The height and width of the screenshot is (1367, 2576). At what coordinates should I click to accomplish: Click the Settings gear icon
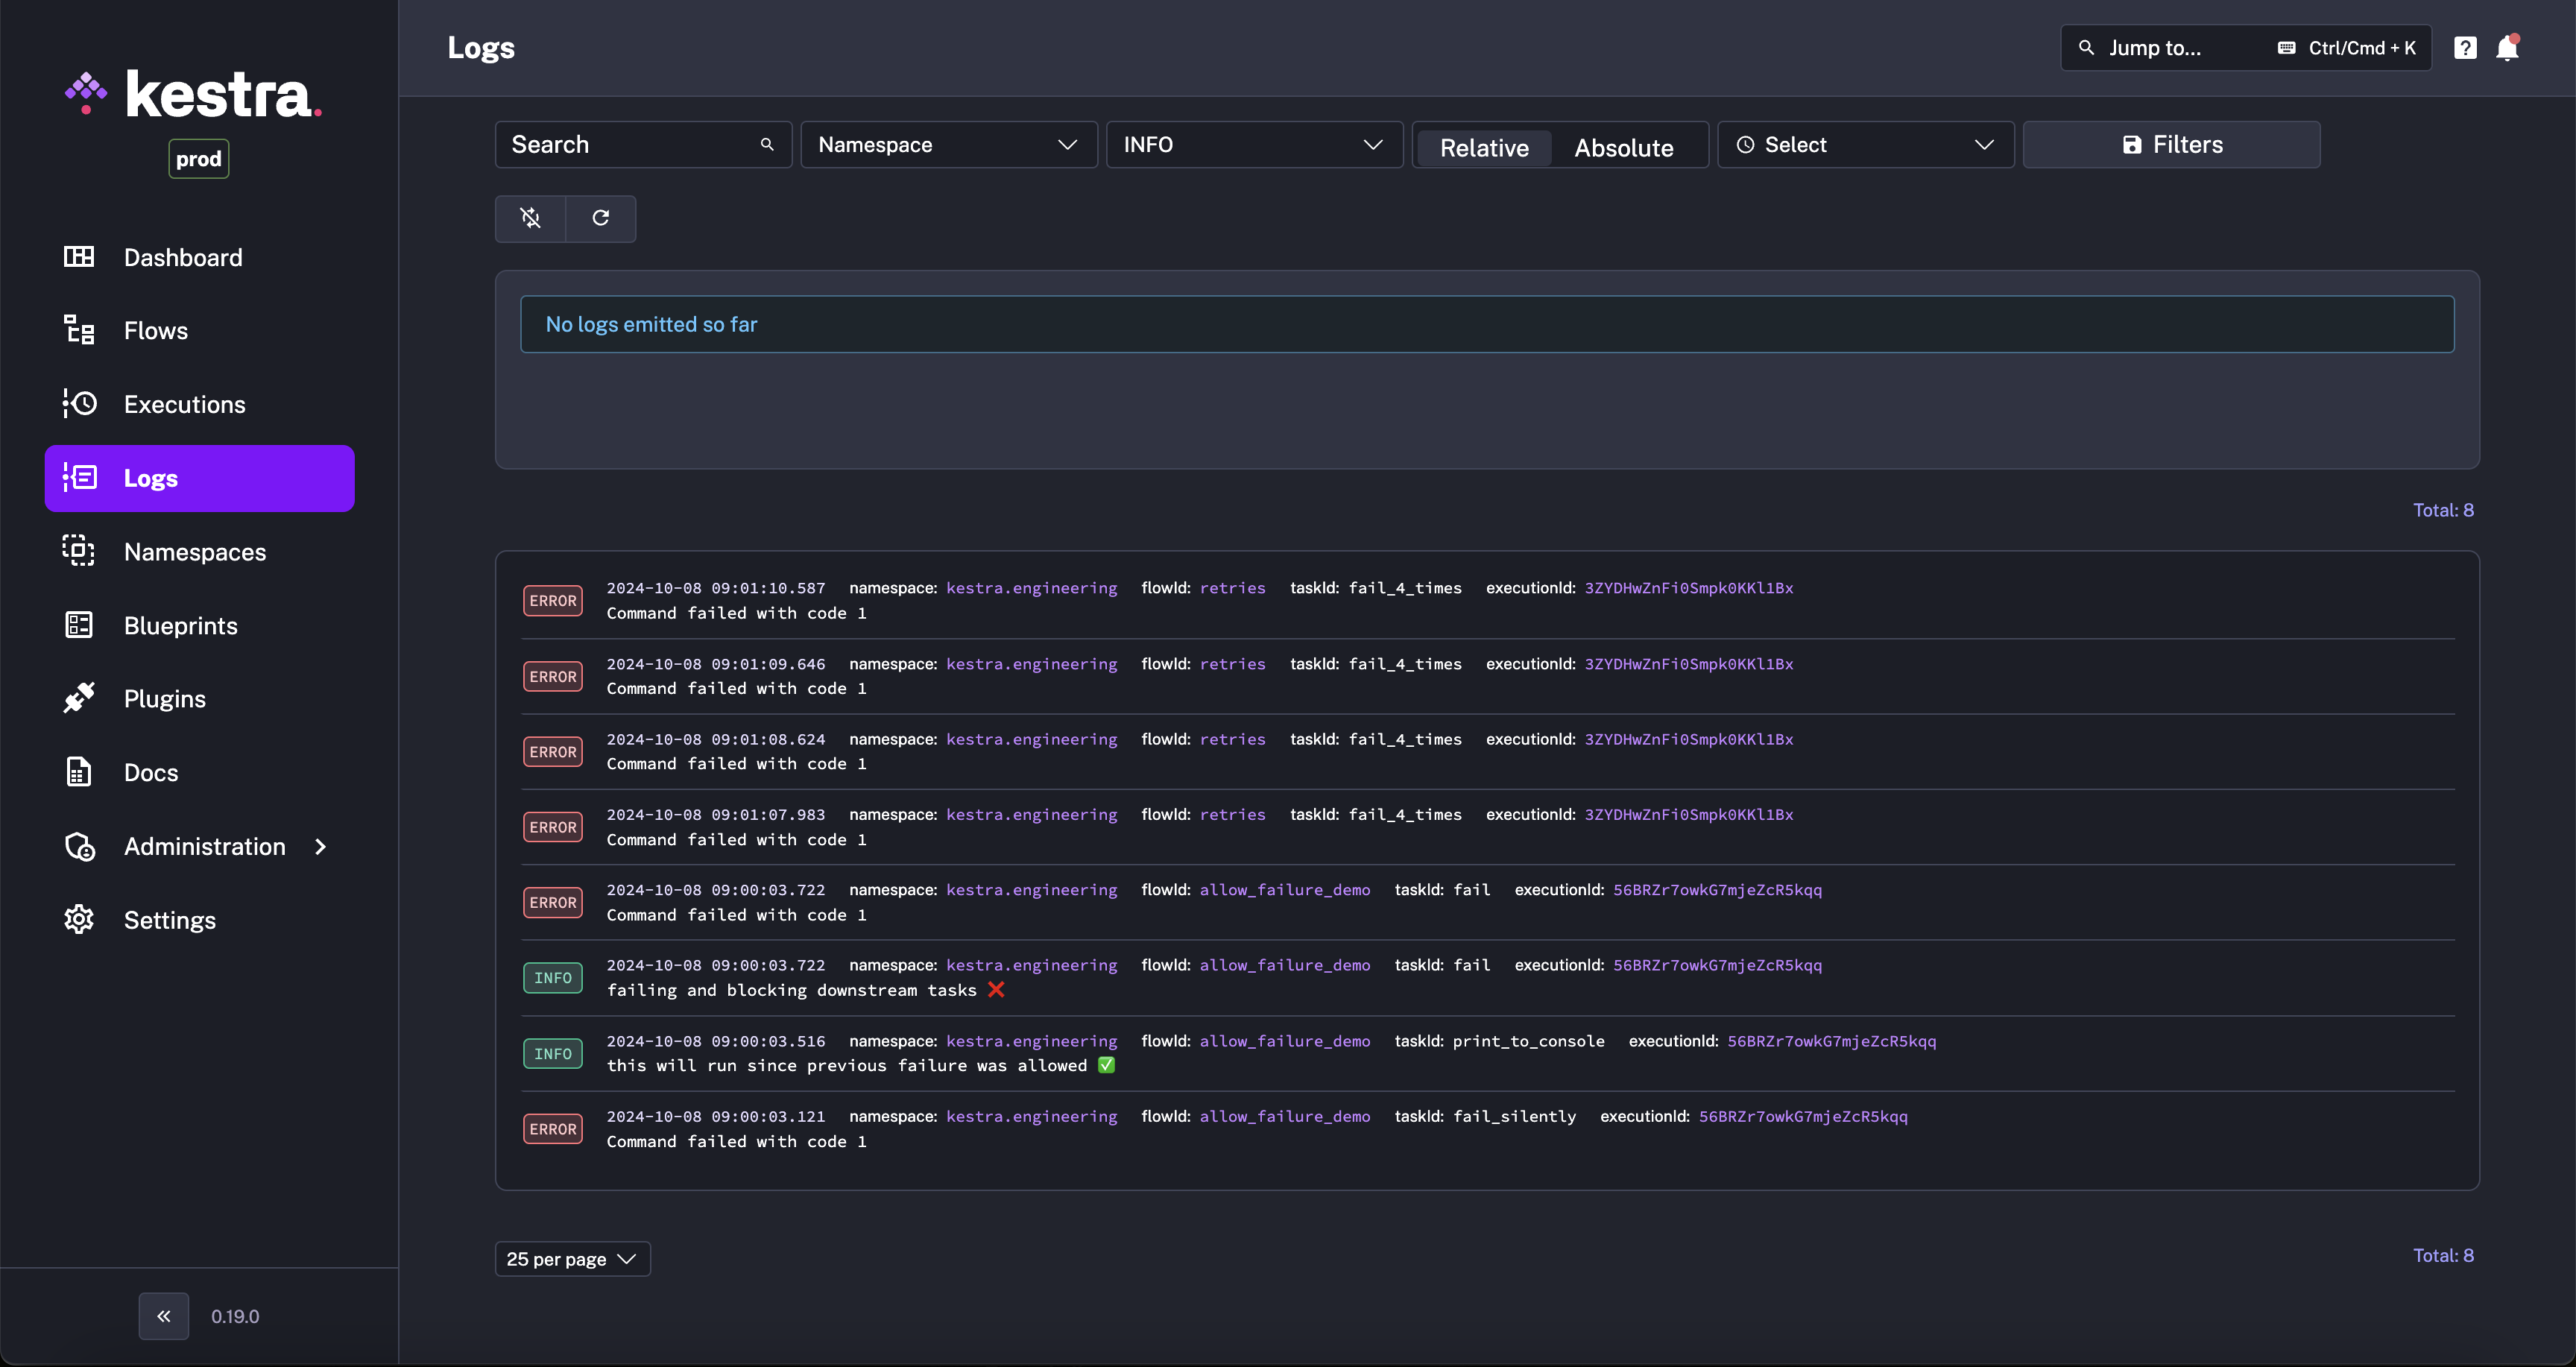point(79,919)
